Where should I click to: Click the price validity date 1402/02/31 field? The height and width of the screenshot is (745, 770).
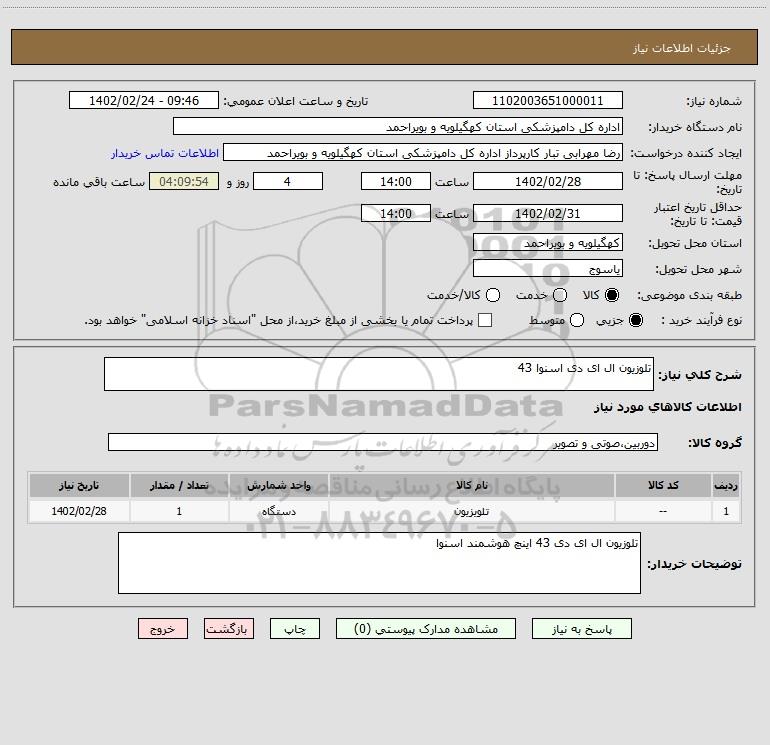pyautogui.click(x=548, y=213)
